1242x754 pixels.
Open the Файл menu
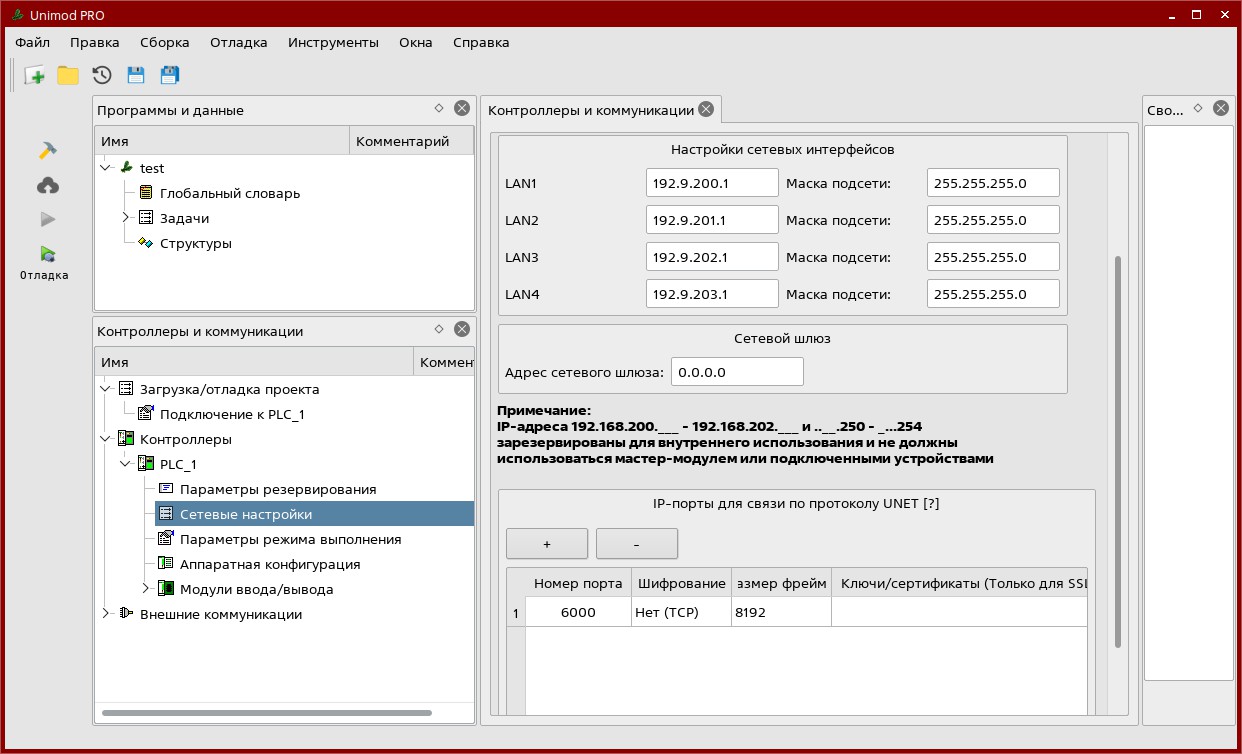pyautogui.click(x=33, y=42)
